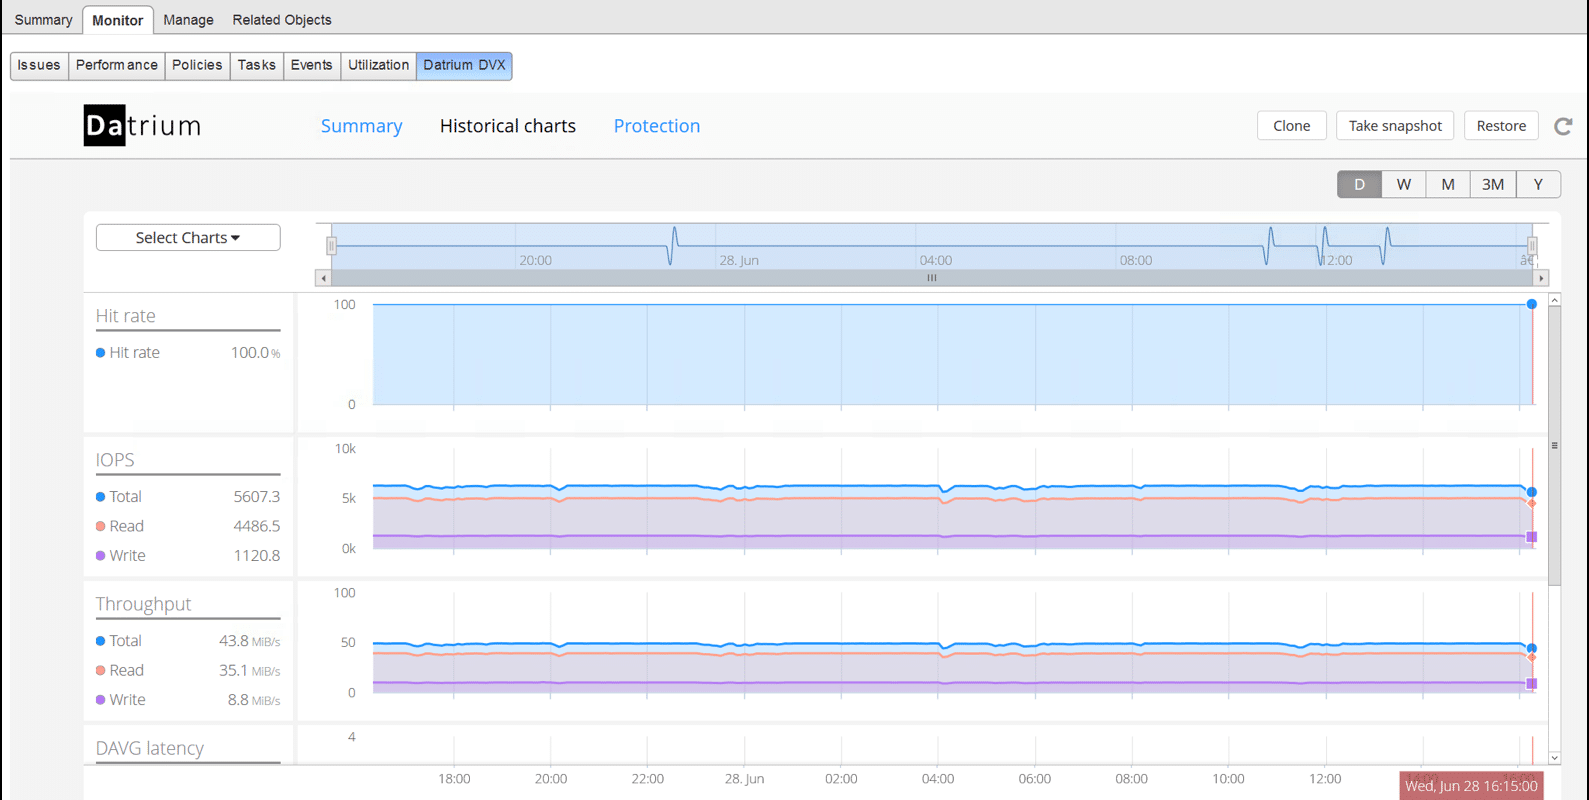Click the 5607.3 IOPS total value
The height and width of the screenshot is (800, 1589).
(x=257, y=497)
